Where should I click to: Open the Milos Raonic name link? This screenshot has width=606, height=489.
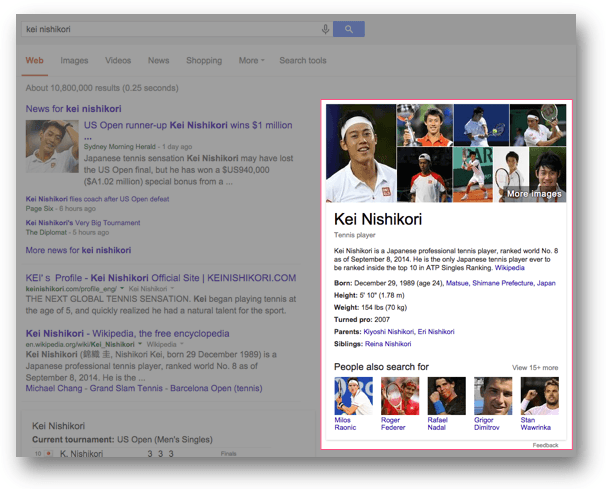[x=345, y=424]
